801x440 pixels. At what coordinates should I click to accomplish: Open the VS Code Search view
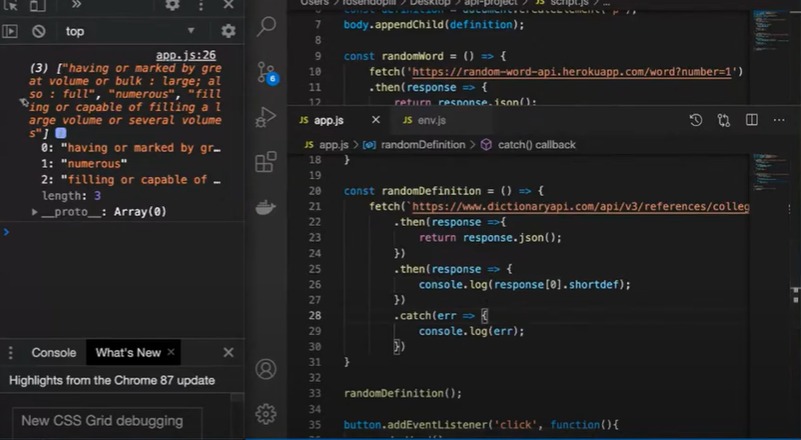(x=266, y=26)
